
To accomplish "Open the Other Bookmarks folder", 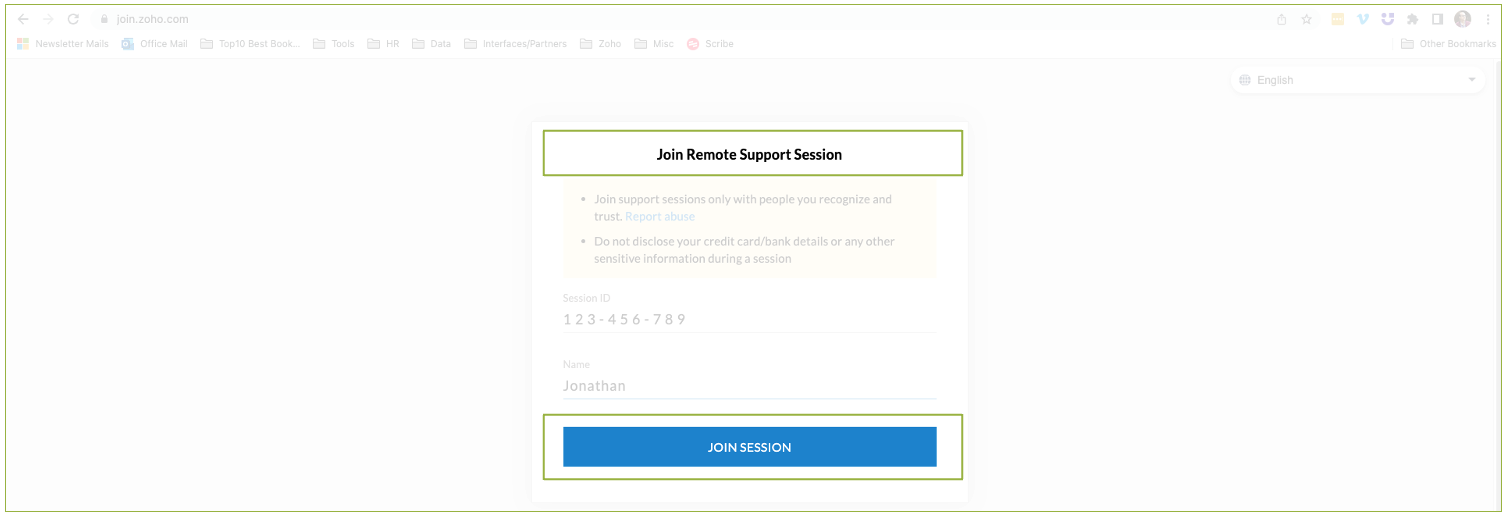I will click(1448, 44).
